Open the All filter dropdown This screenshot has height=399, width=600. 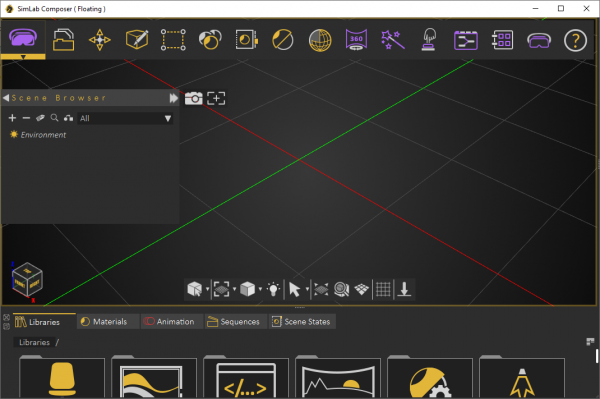(125, 118)
